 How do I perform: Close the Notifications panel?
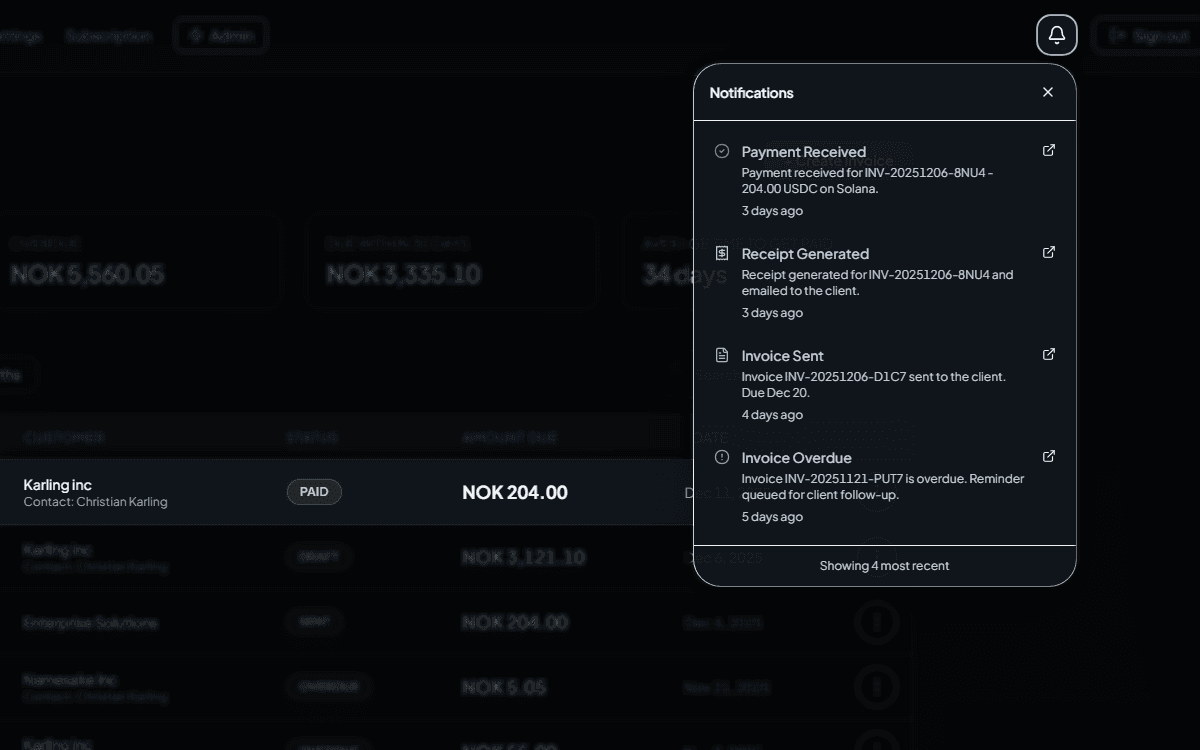point(1047,91)
